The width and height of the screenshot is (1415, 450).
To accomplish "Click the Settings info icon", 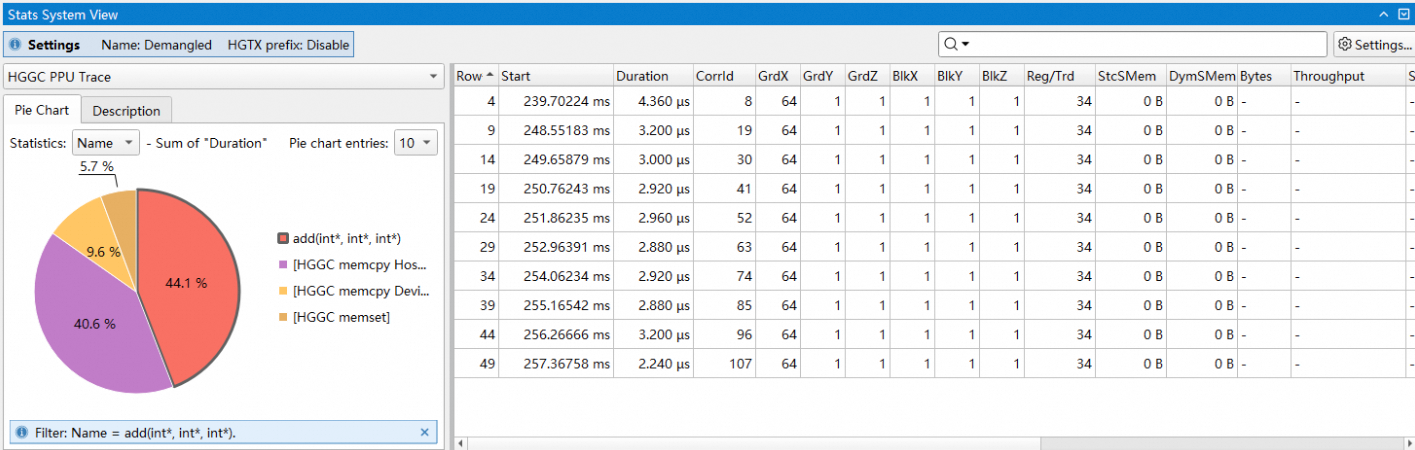I will (x=16, y=45).
